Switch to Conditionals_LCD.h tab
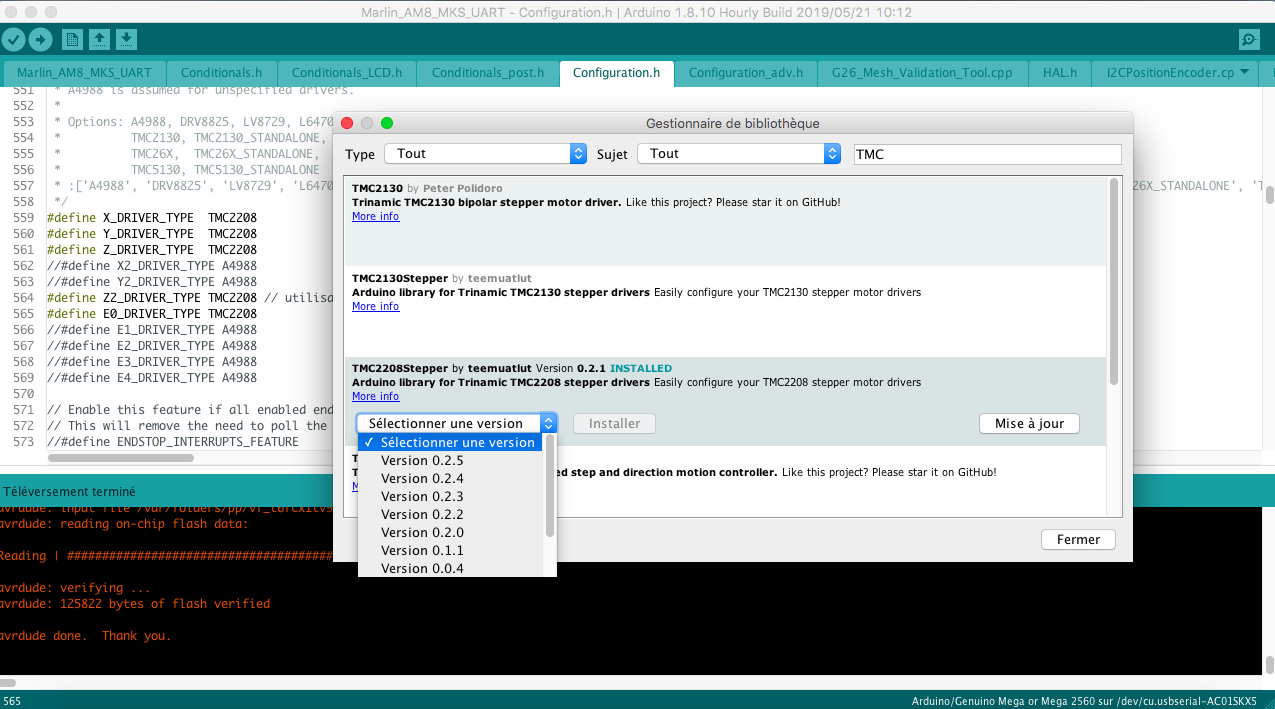The image size is (1275, 709). (x=346, y=73)
